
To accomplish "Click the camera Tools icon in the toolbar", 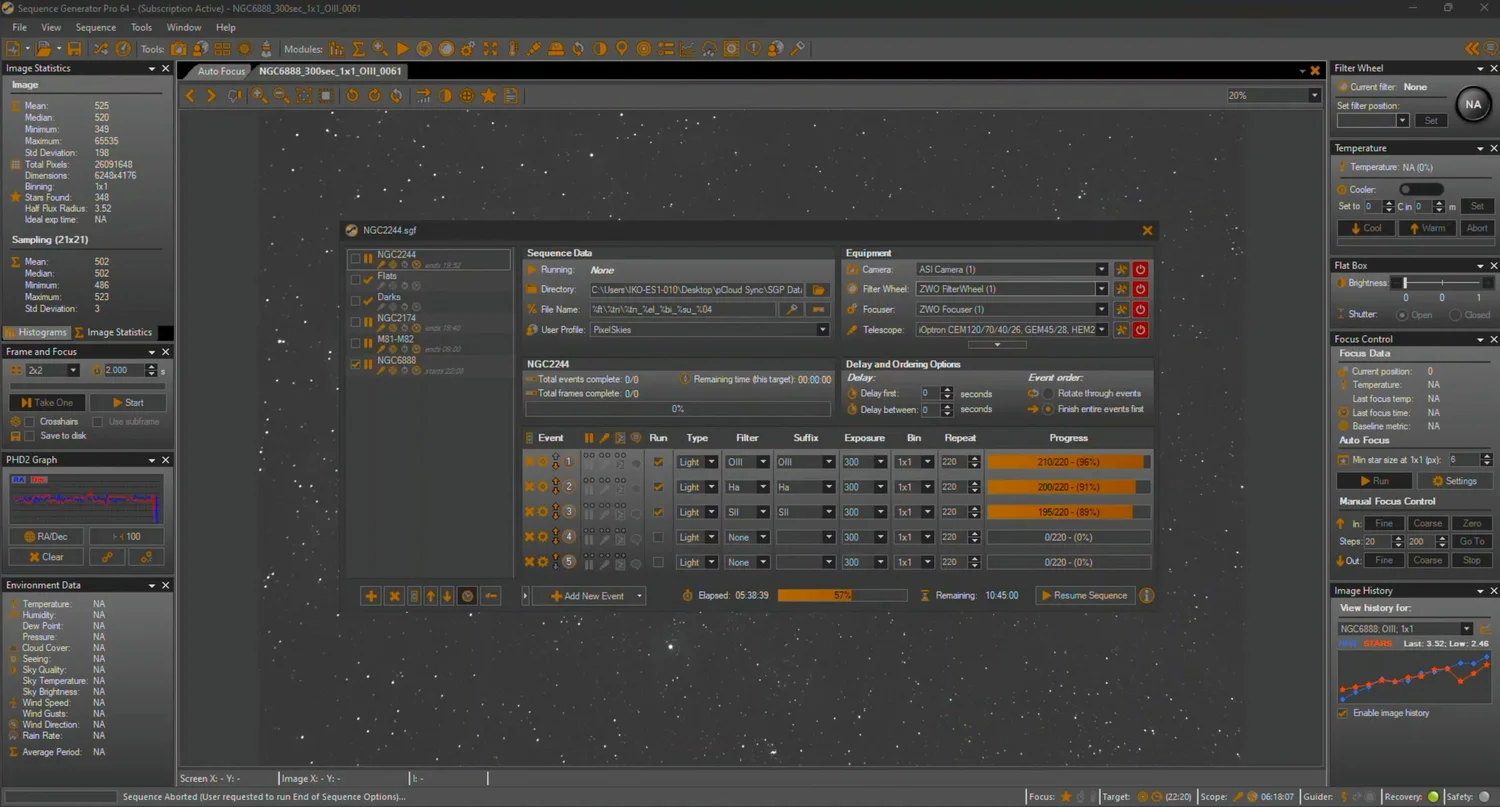I will click(179, 48).
